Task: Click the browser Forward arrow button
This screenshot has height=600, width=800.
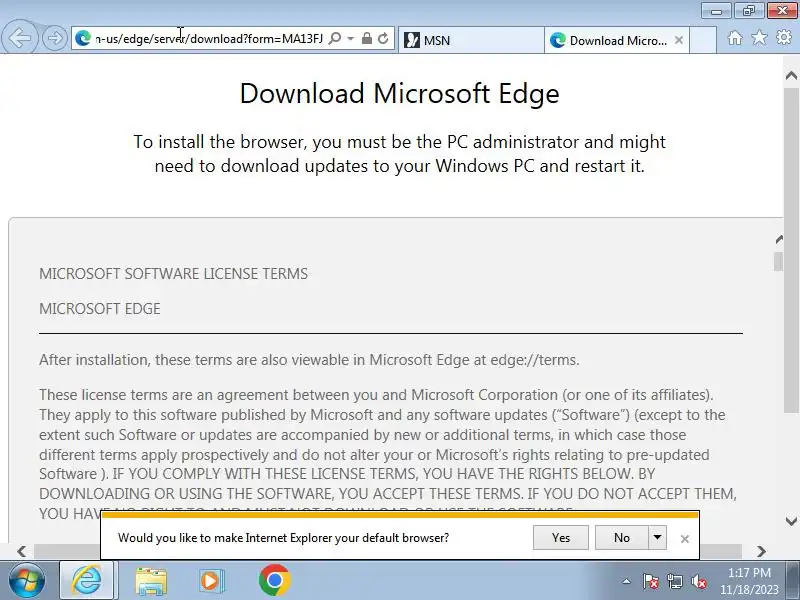Action: point(55,38)
